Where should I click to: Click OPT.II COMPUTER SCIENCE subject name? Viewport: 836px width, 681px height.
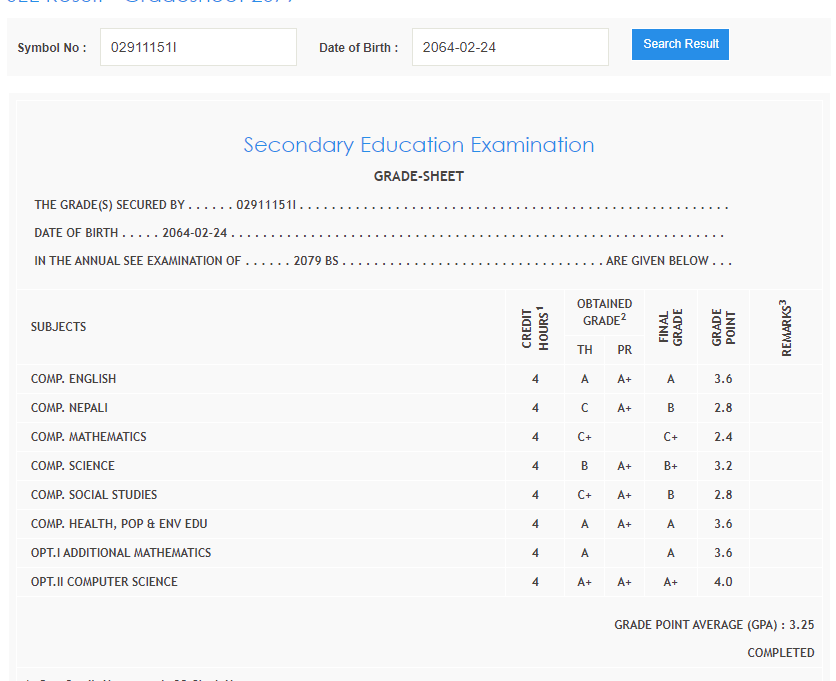[104, 582]
